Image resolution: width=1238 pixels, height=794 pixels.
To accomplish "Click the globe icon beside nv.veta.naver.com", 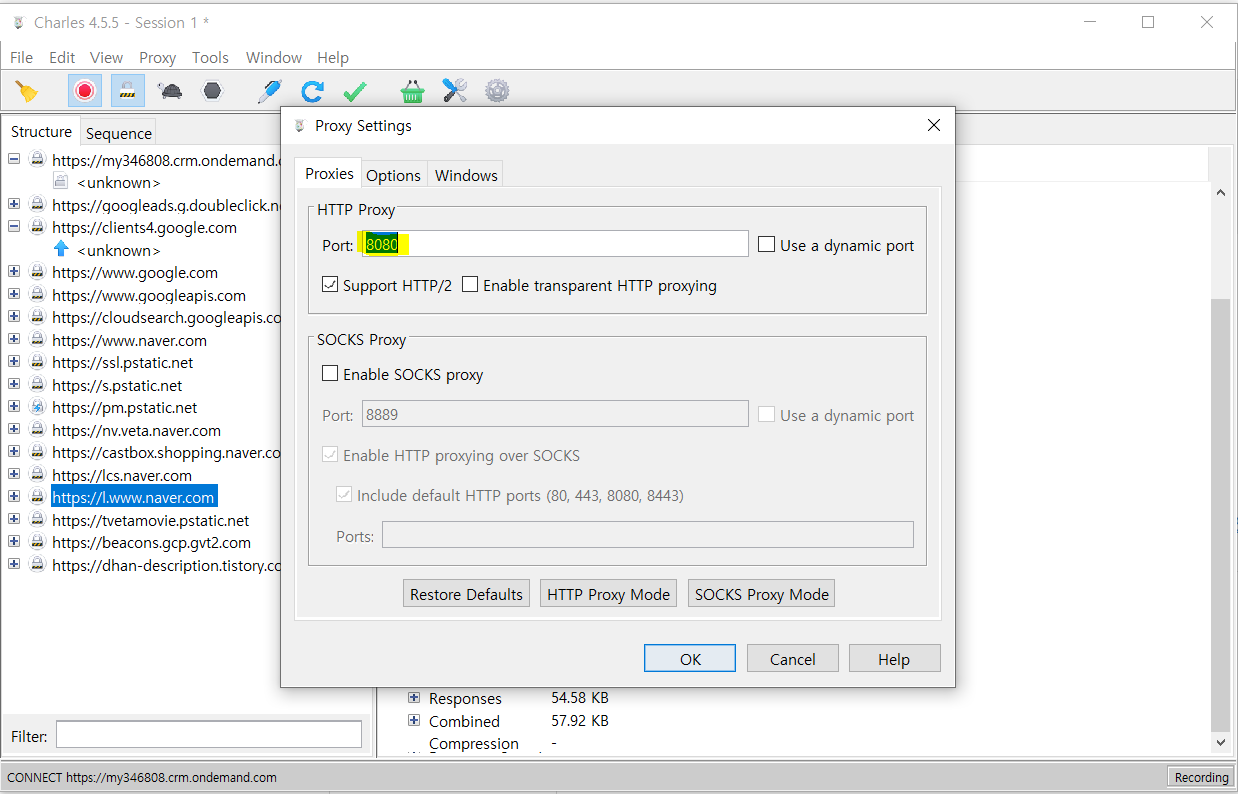I will coord(37,430).
